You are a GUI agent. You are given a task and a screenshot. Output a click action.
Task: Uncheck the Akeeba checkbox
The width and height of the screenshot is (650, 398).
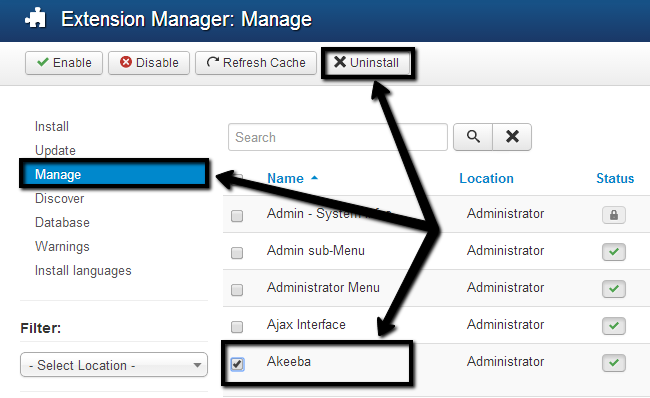click(x=237, y=364)
